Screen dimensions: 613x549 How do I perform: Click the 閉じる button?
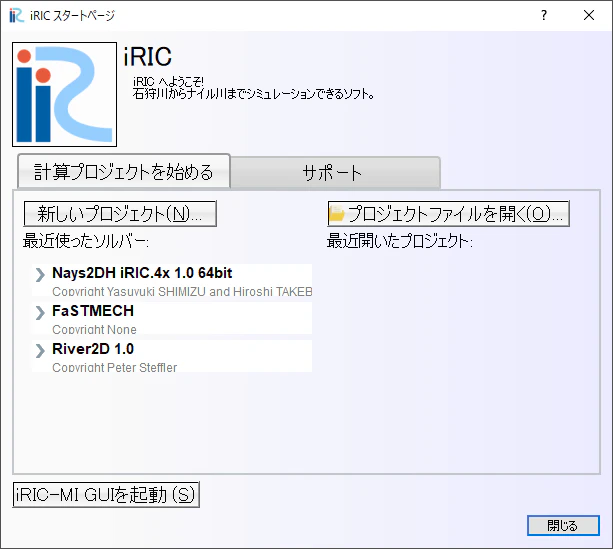point(563,526)
